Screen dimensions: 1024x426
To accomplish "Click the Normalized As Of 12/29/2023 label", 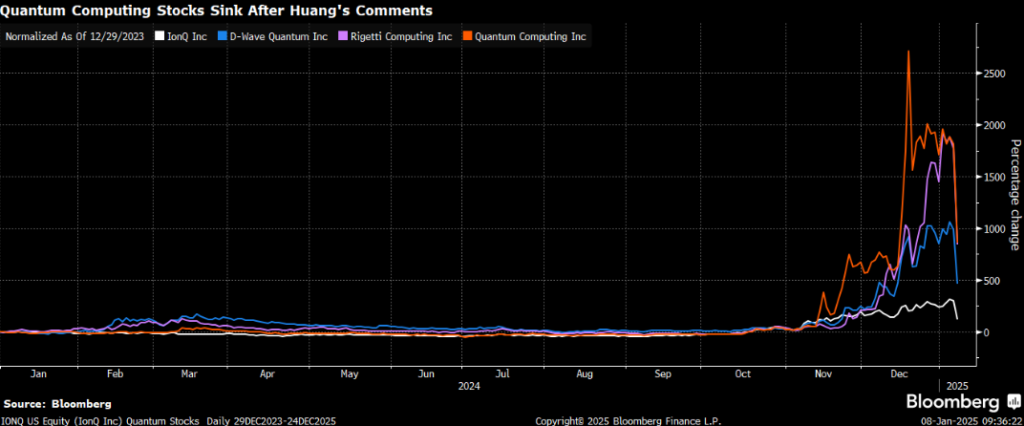I will [76, 37].
